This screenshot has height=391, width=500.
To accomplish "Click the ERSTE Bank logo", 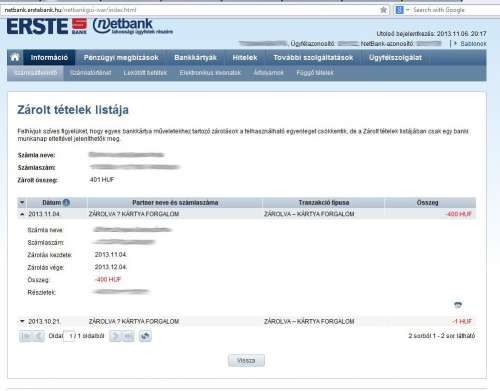I will tap(47, 26).
